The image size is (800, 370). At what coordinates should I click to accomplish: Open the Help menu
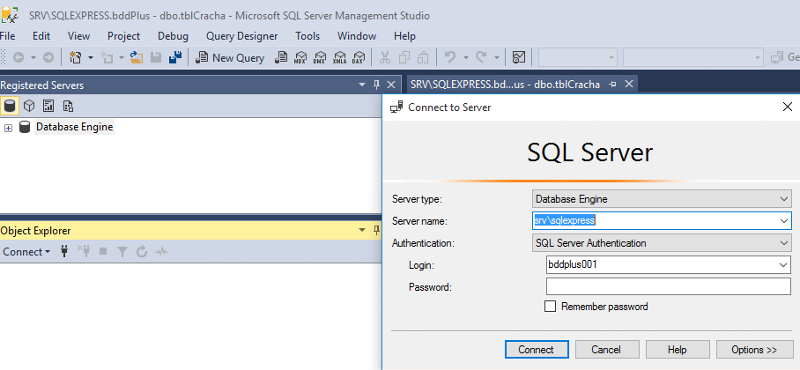click(405, 36)
